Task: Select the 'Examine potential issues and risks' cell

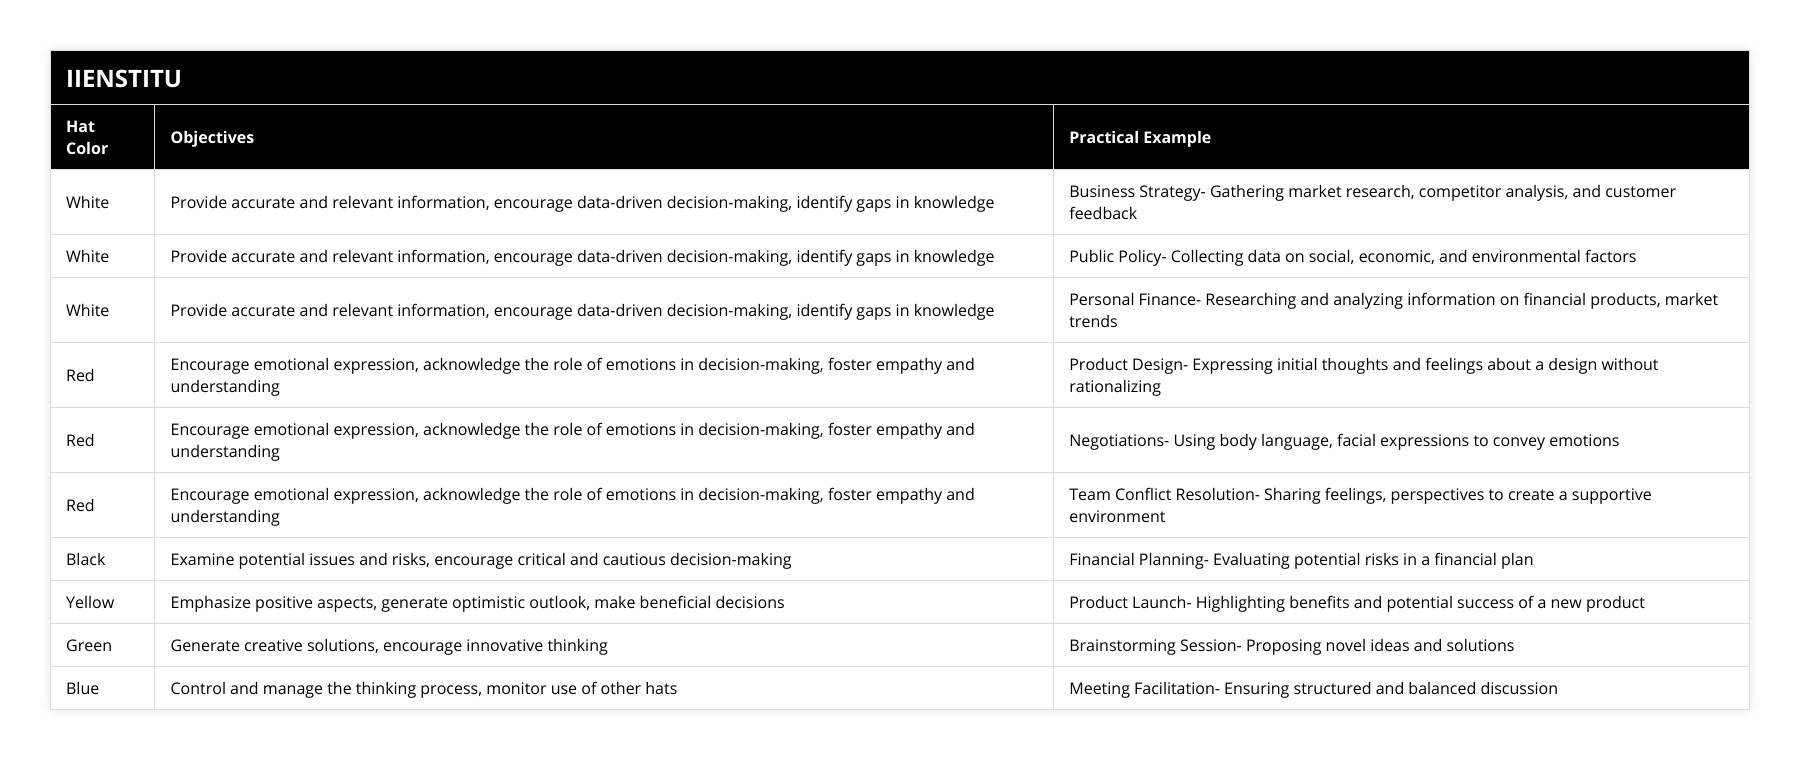Action: click(x=481, y=559)
